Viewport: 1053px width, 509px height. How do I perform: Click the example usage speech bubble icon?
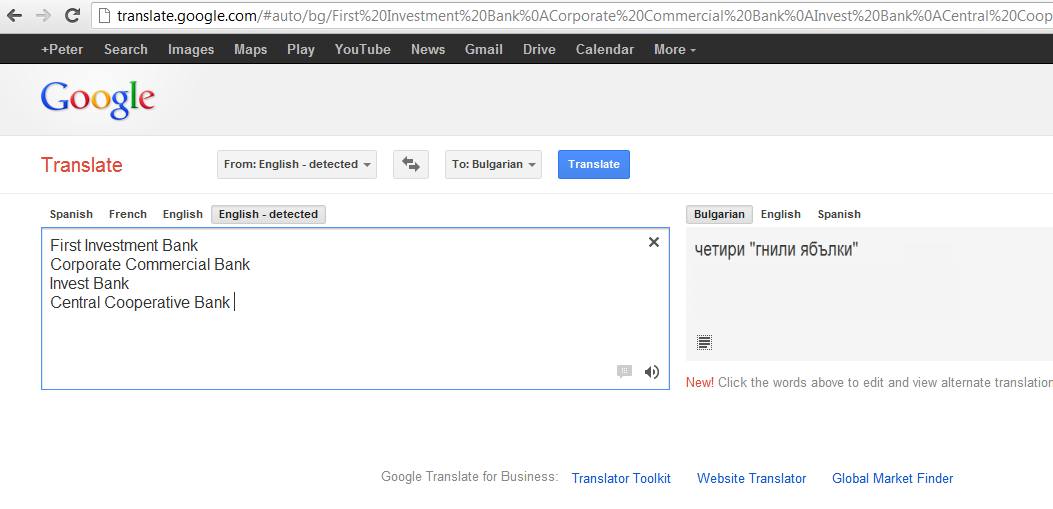624,372
